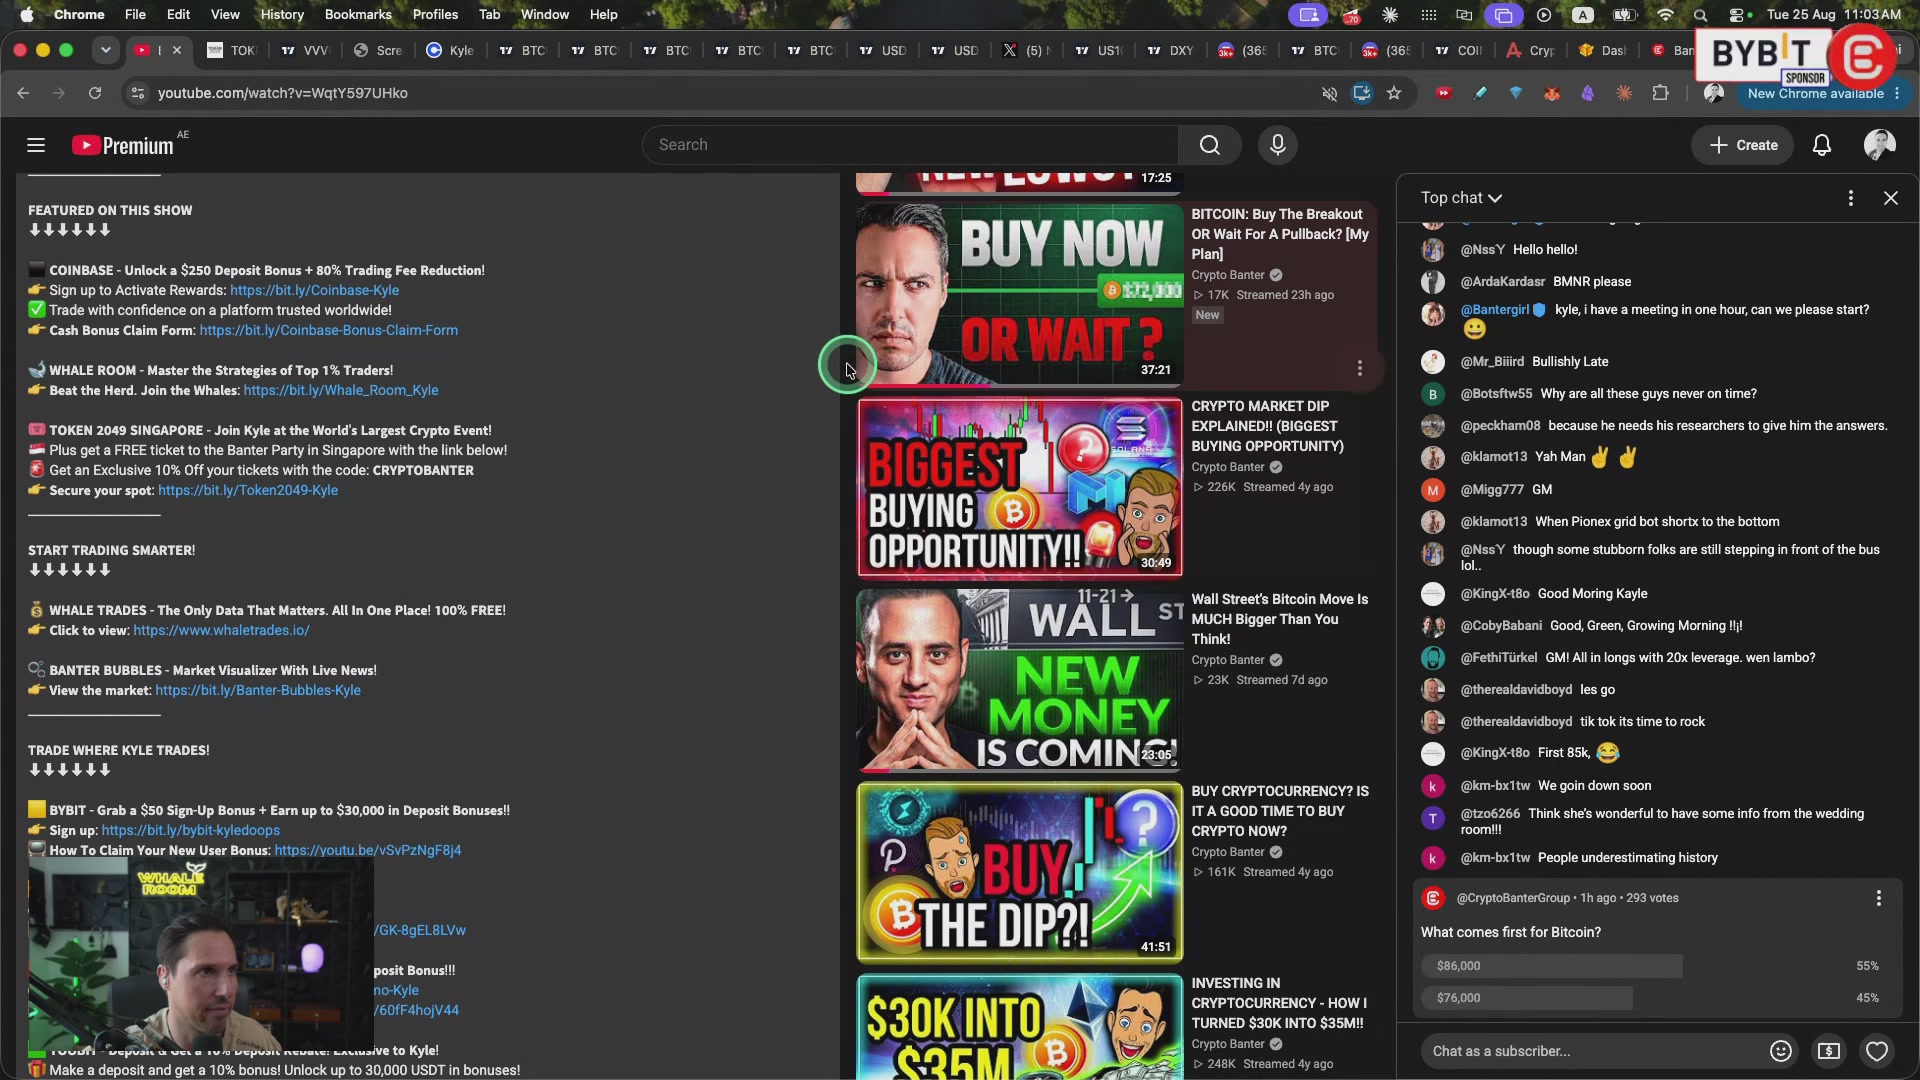Open the live chat three-dot options
The width and height of the screenshot is (1920, 1080).
coord(1851,198)
